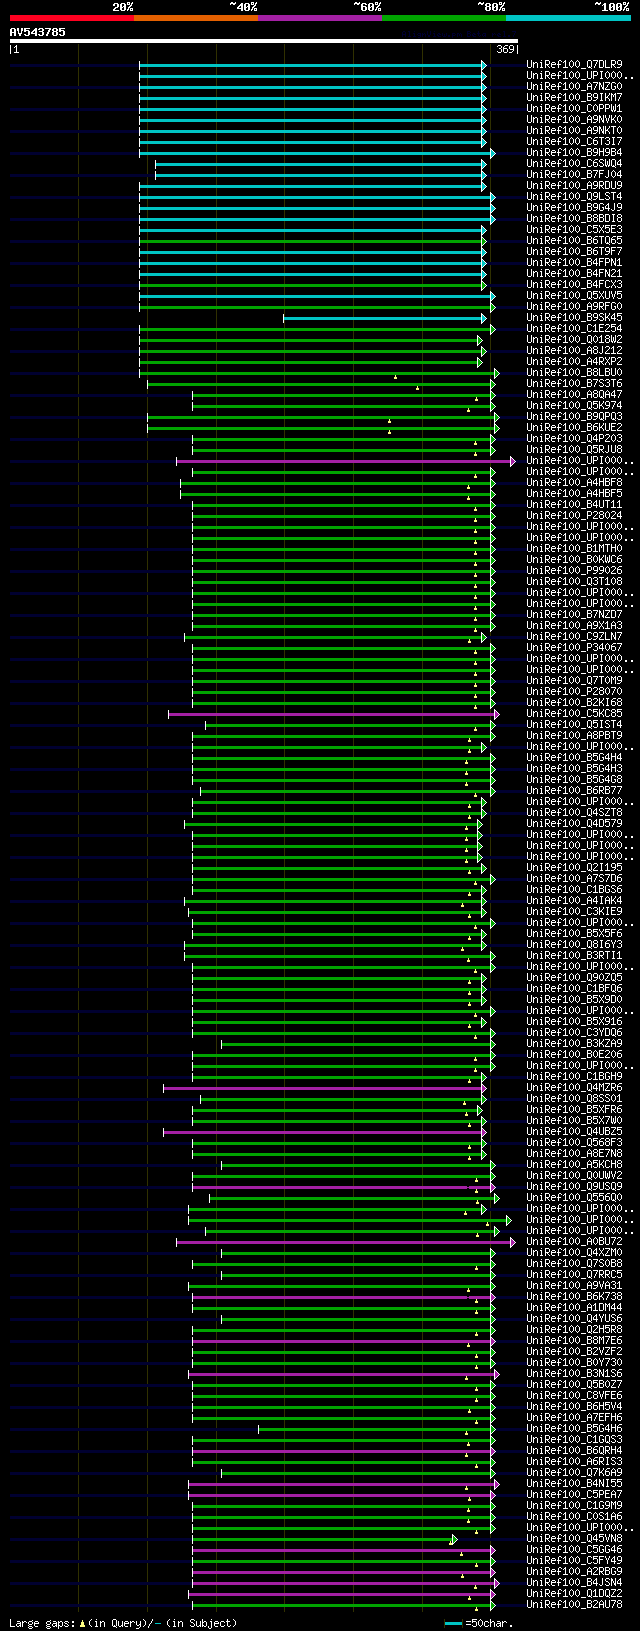Click the purple ~60% identity color segment
This screenshot has height=1631, width=640.
[320, 18]
